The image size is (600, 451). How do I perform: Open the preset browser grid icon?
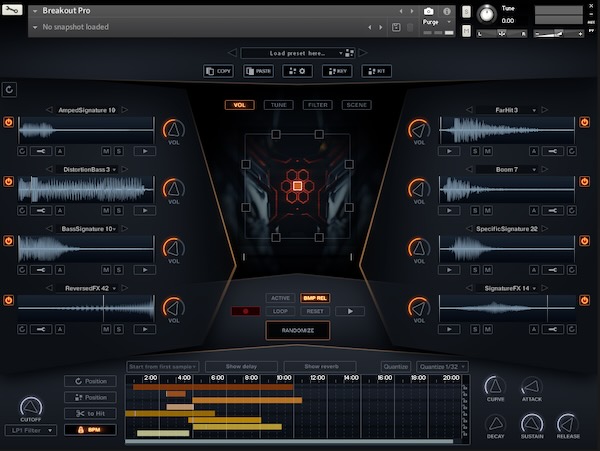click(349, 53)
